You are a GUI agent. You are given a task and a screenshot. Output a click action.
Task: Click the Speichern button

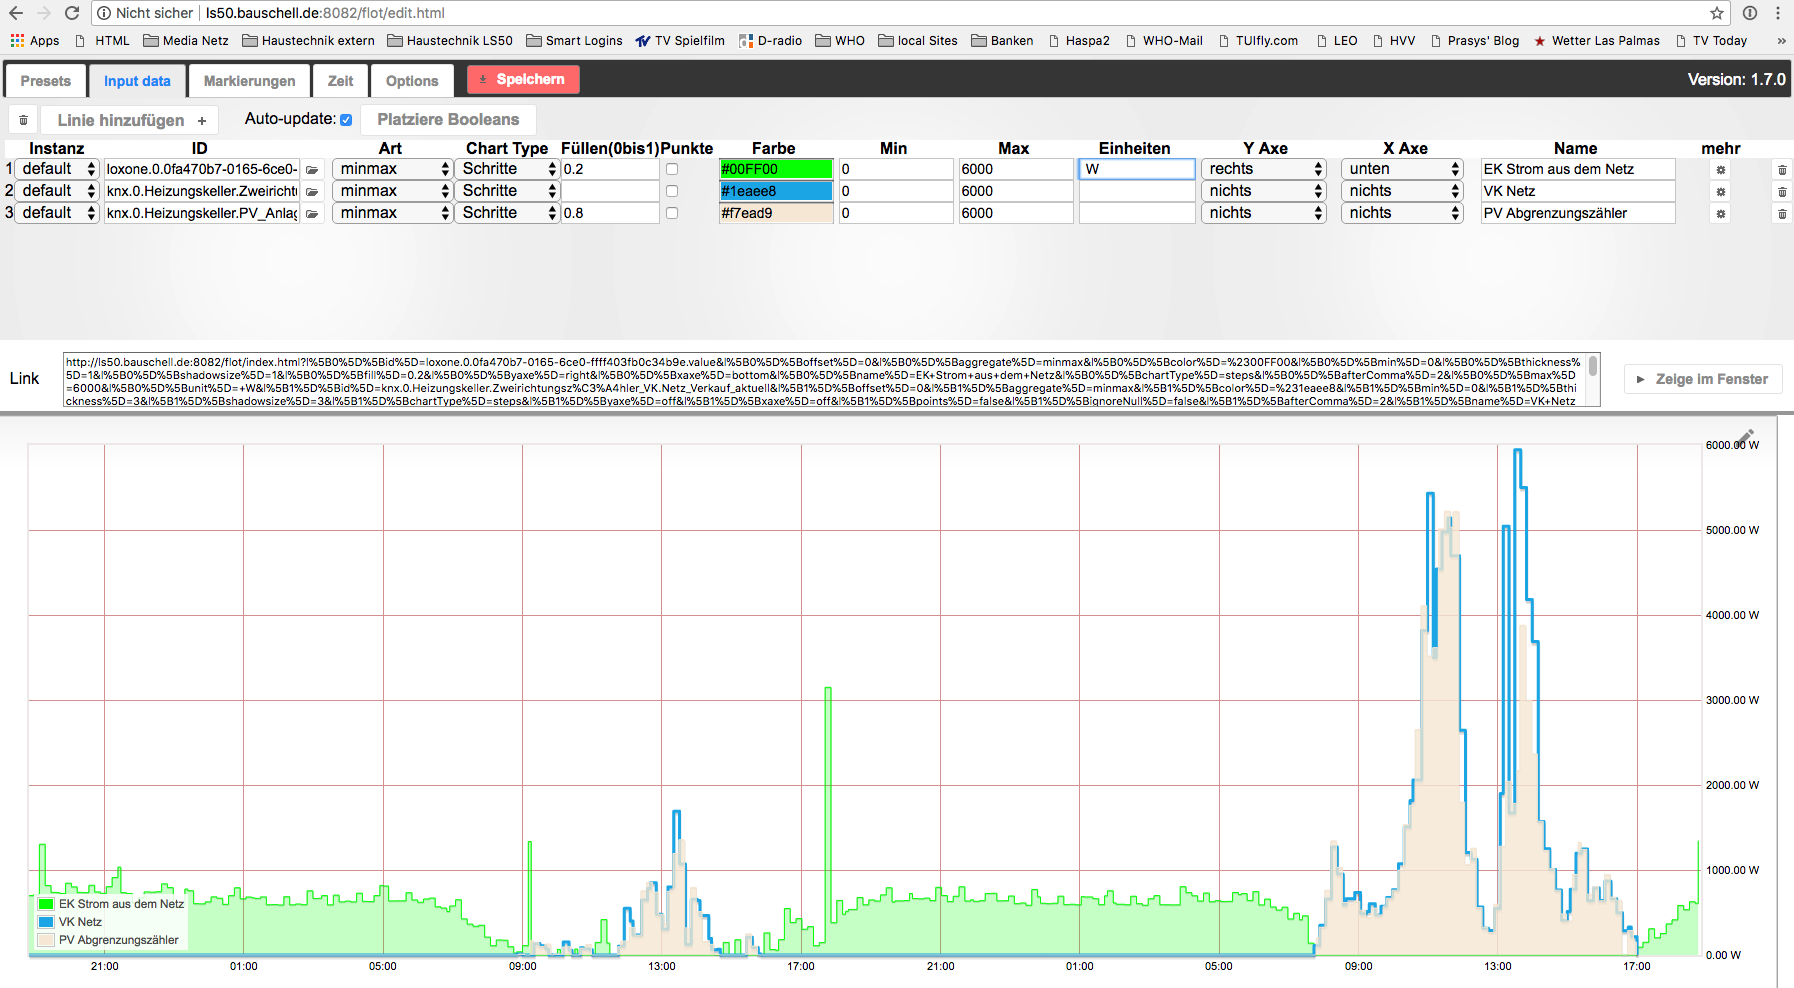523,79
